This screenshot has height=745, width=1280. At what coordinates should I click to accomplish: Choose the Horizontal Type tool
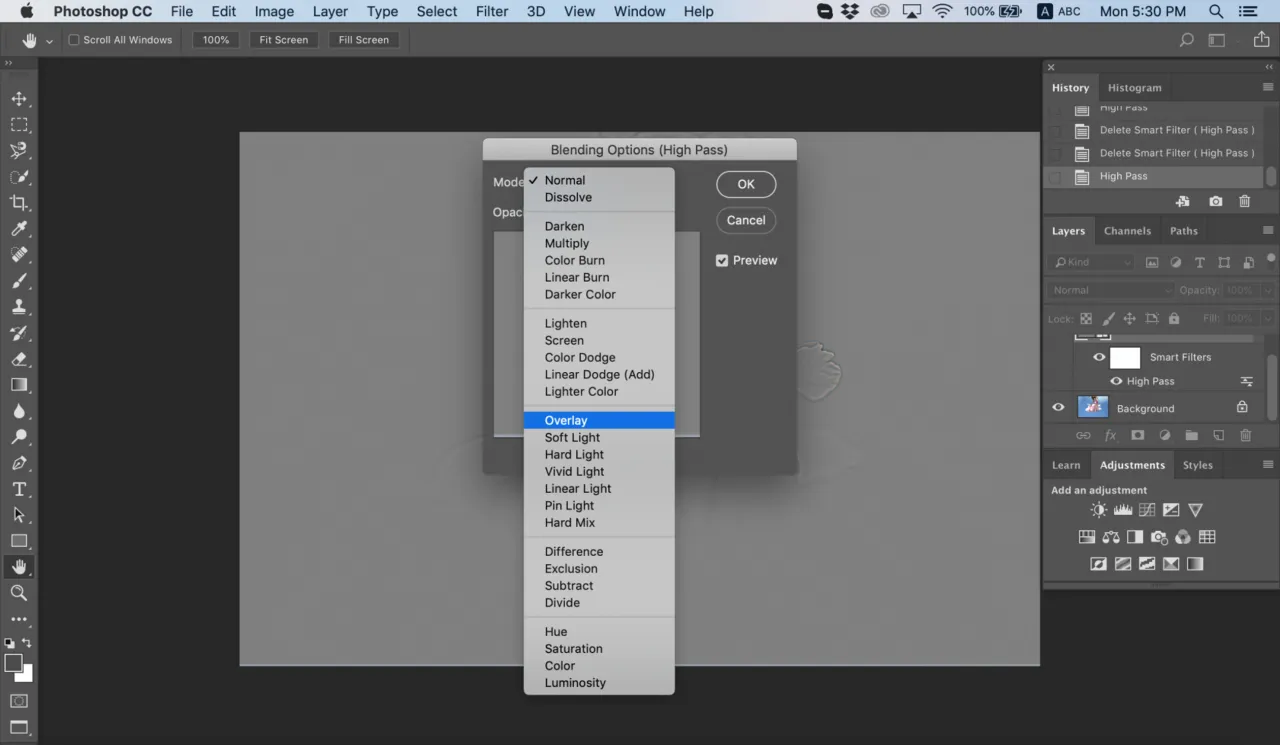pos(20,489)
